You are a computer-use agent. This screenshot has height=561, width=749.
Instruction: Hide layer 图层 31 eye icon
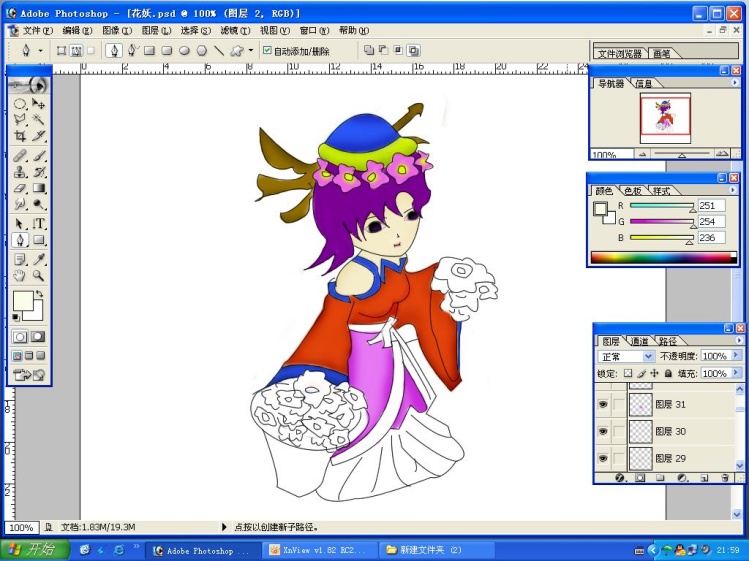click(x=603, y=404)
